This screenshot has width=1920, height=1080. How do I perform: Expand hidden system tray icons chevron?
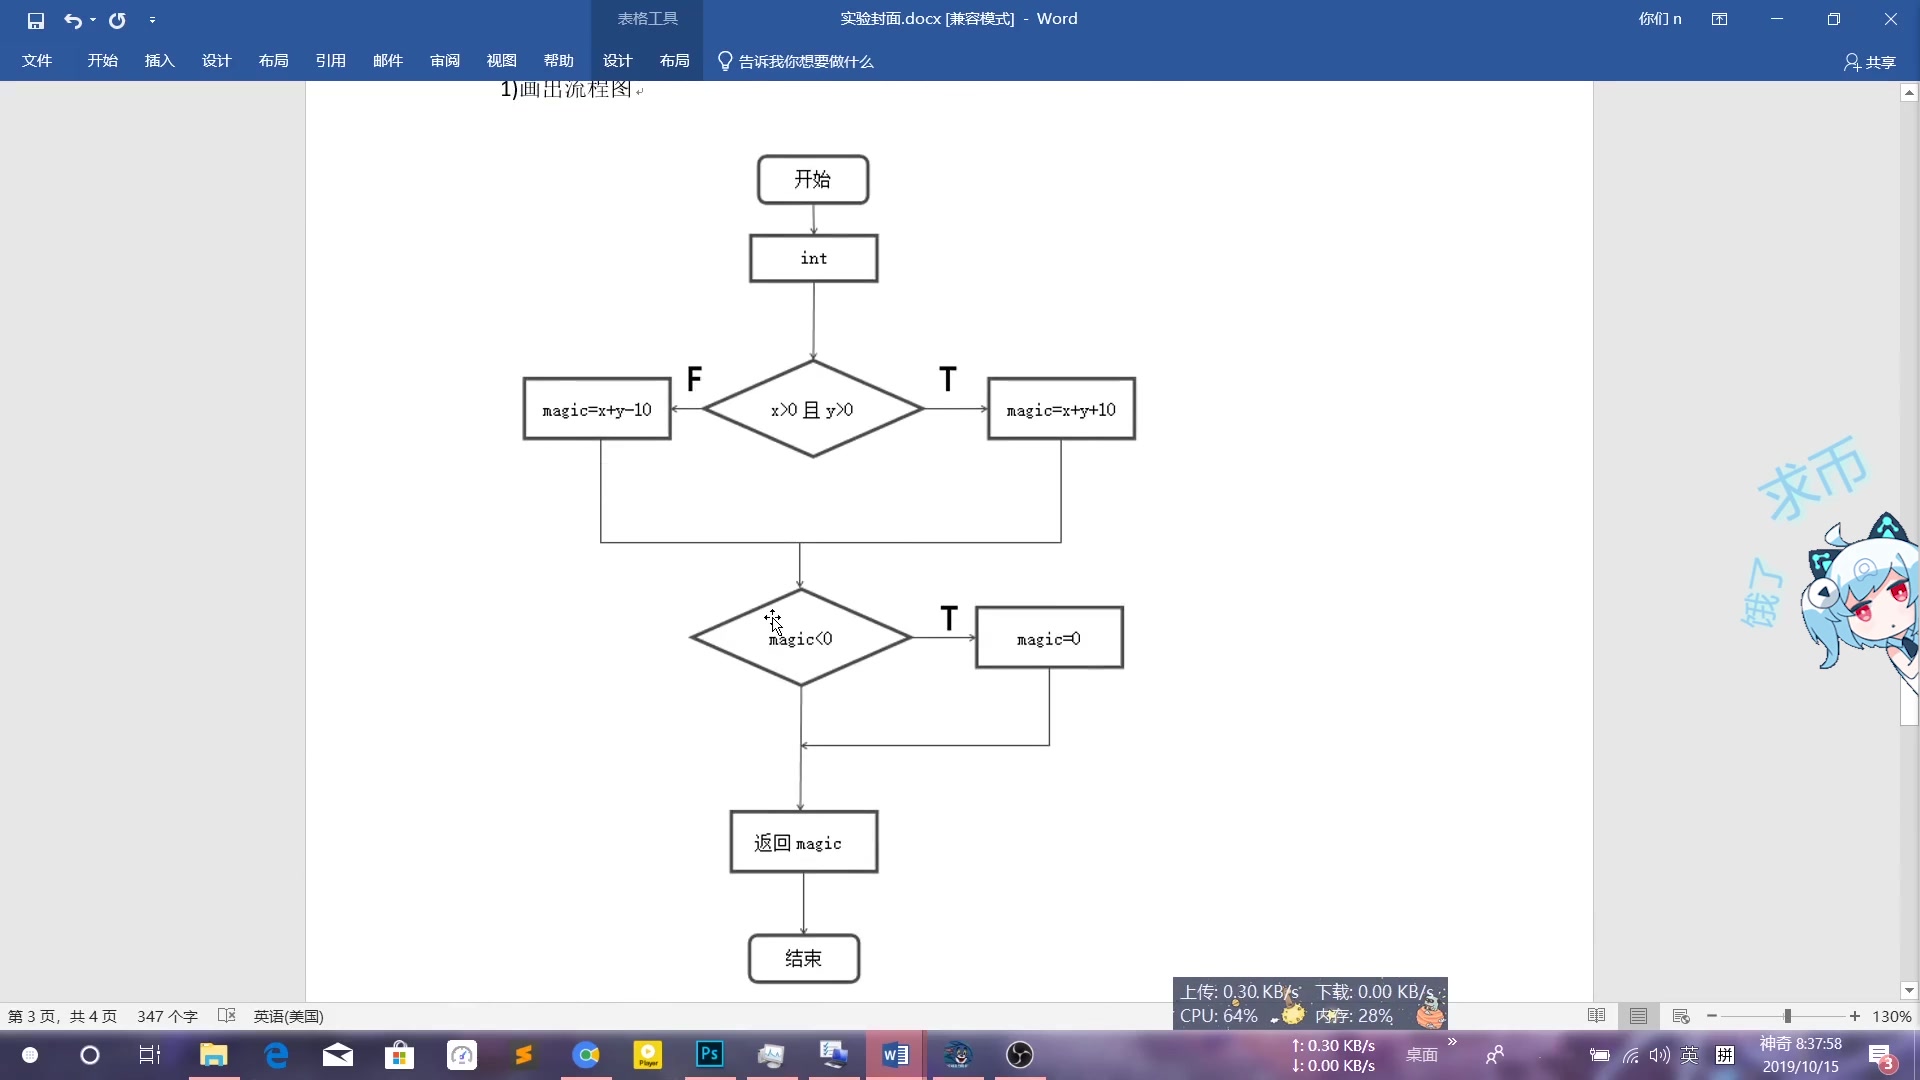[1452, 1042]
